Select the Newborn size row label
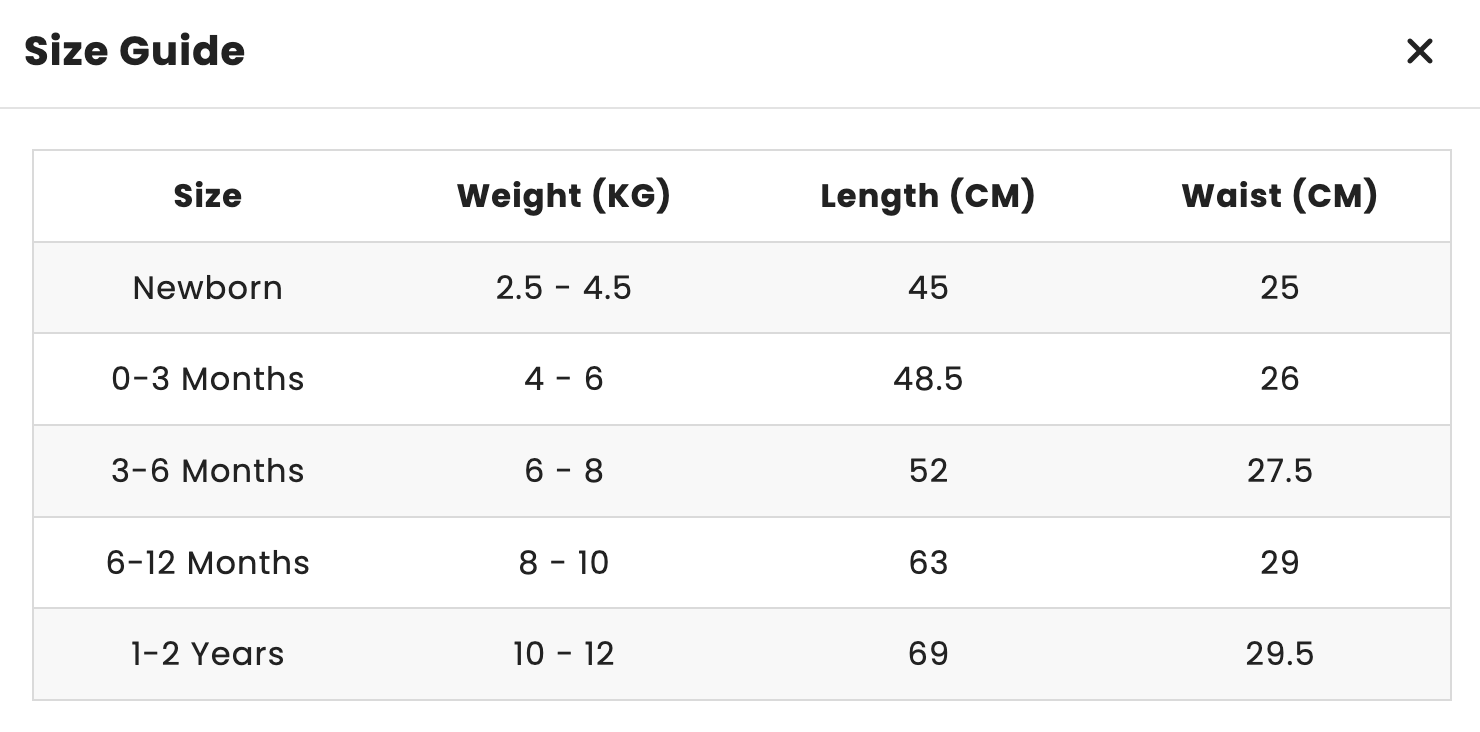This screenshot has height=732, width=1480. click(x=208, y=288)
